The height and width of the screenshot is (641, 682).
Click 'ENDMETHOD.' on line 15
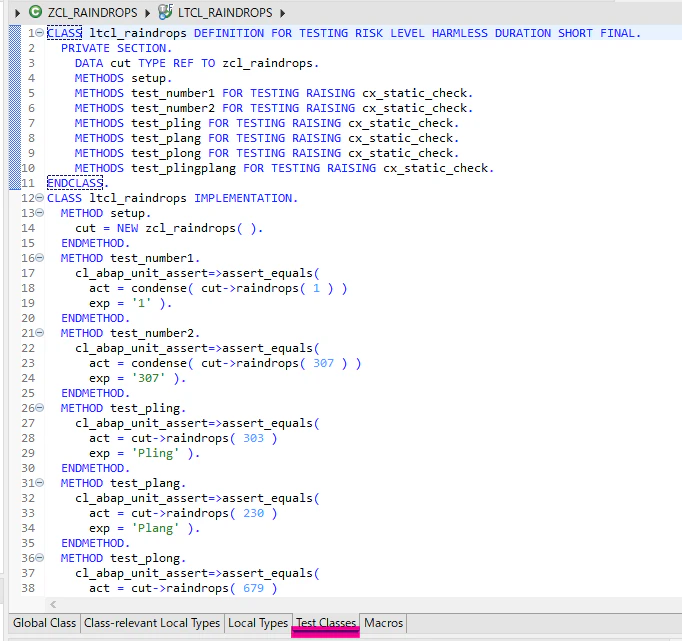pos(95,243)
